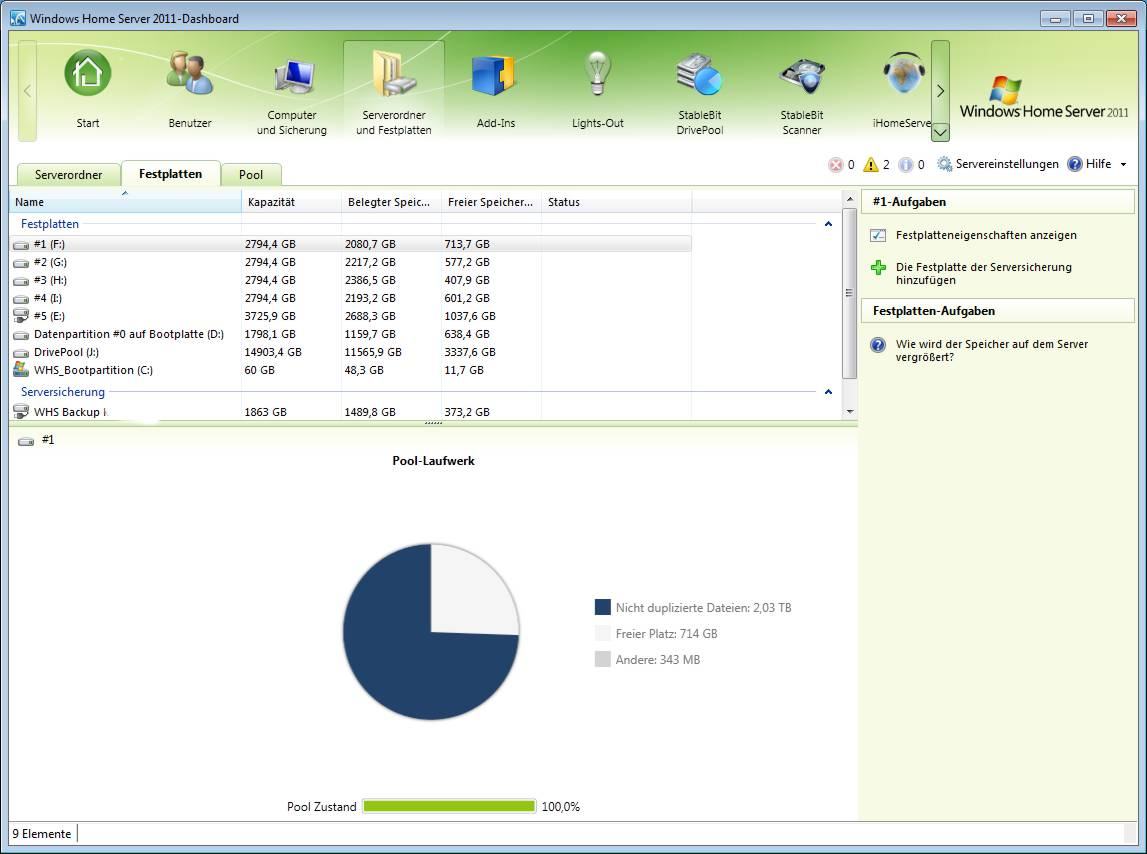This screenshot has height=854, width=1147.
Task: Sort by the Status column header
Action: point(617,202)
